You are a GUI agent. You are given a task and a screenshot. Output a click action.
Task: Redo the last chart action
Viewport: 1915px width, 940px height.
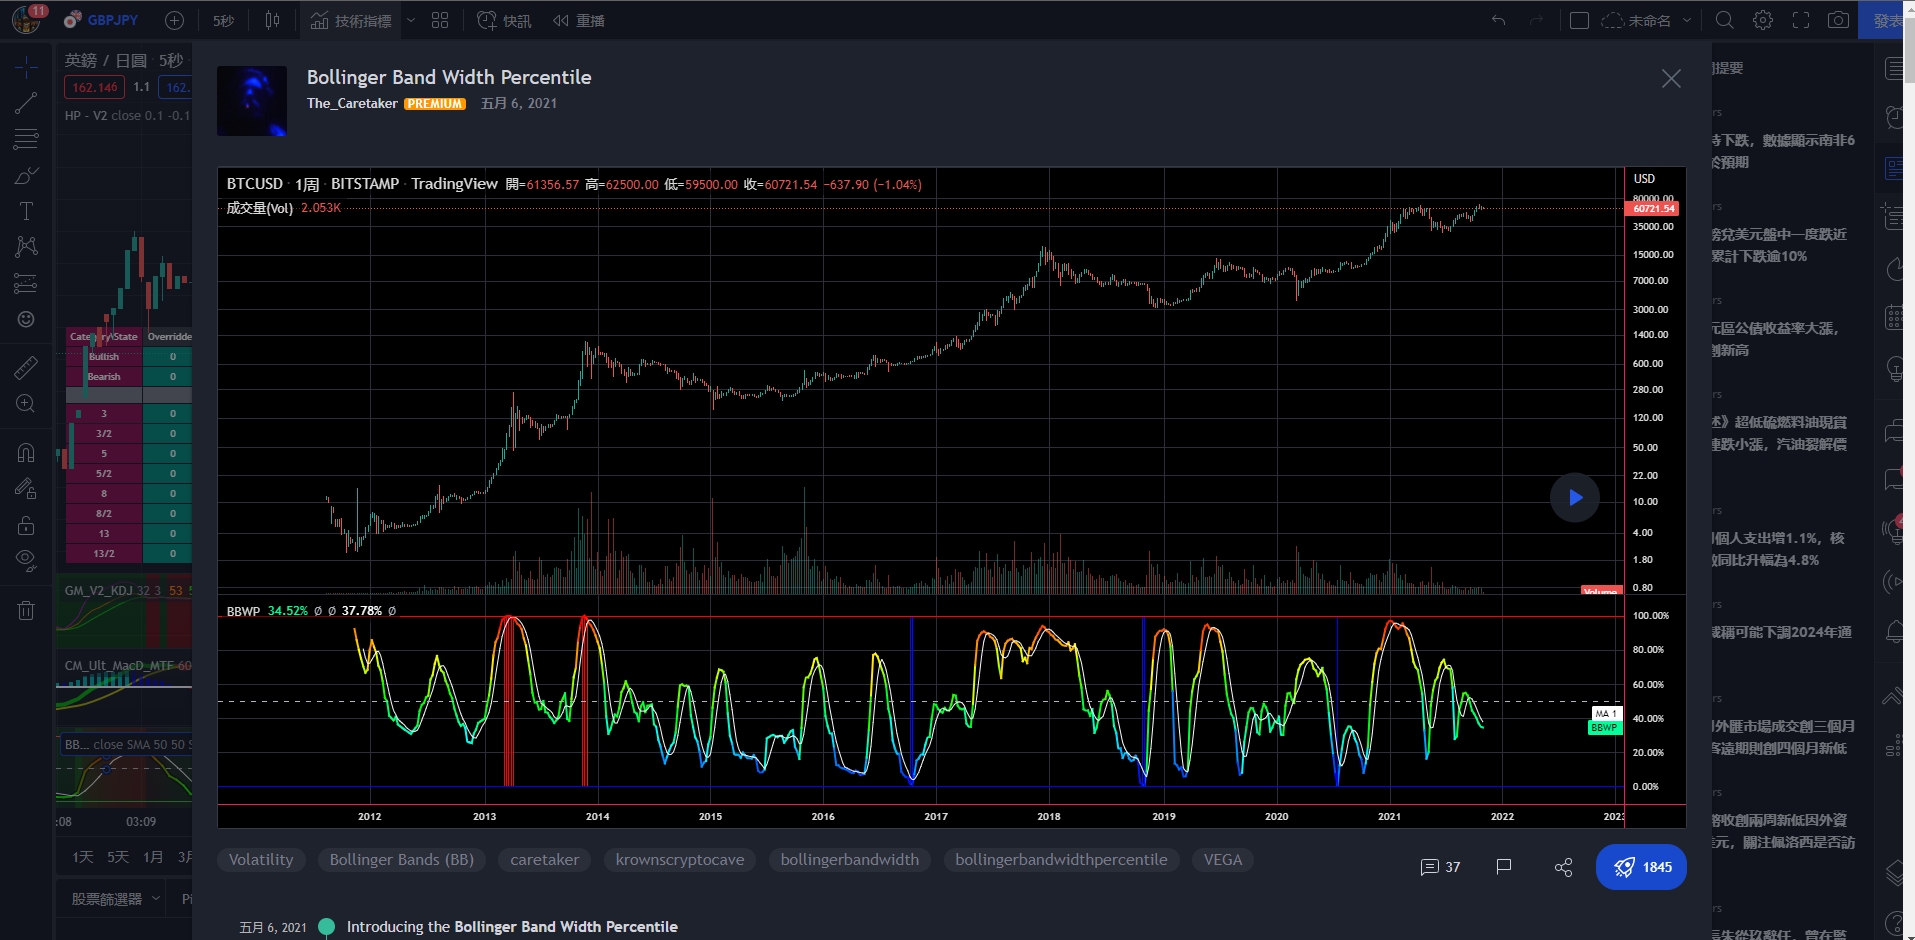[x=1536, y=20]
